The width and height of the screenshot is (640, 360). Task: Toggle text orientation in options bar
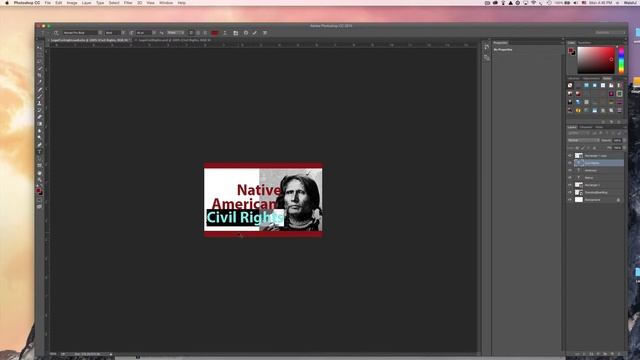click(56, 33)
